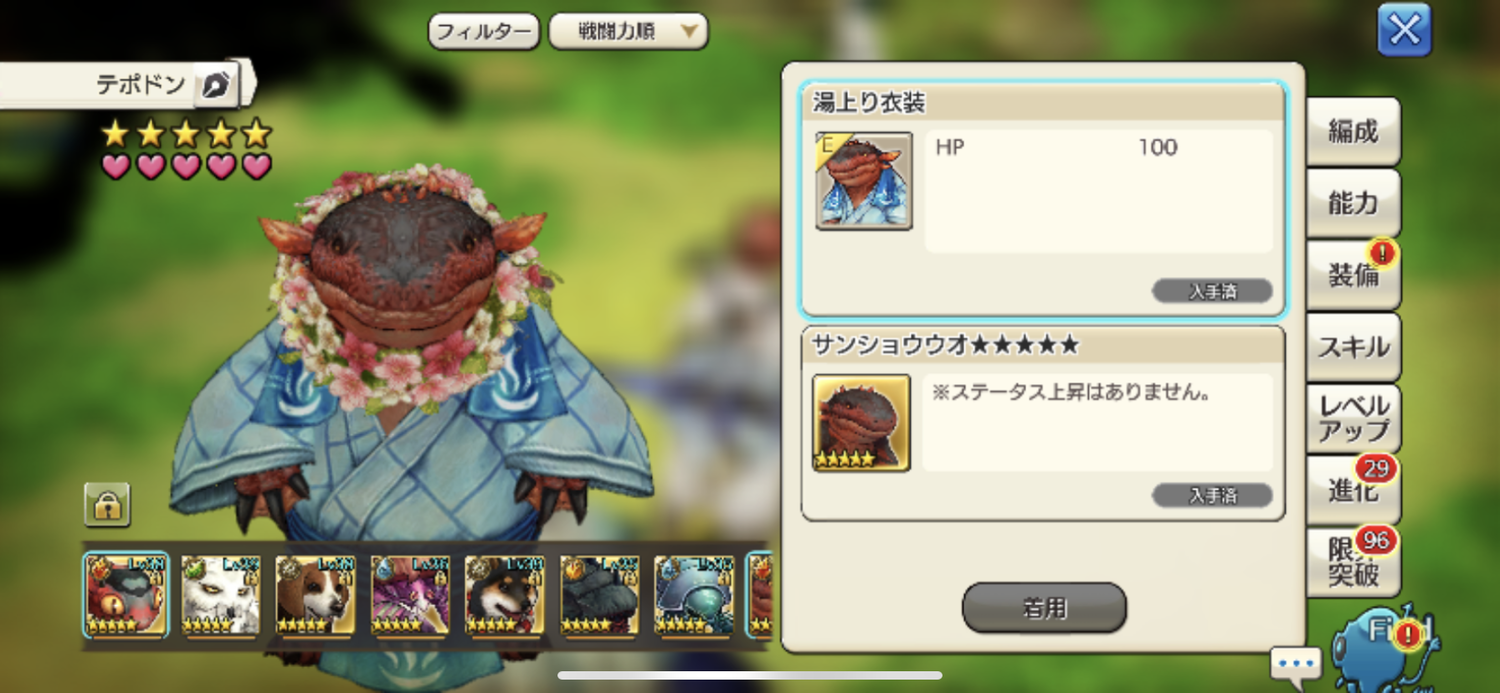Open the スキル tab

(1353, 348)
